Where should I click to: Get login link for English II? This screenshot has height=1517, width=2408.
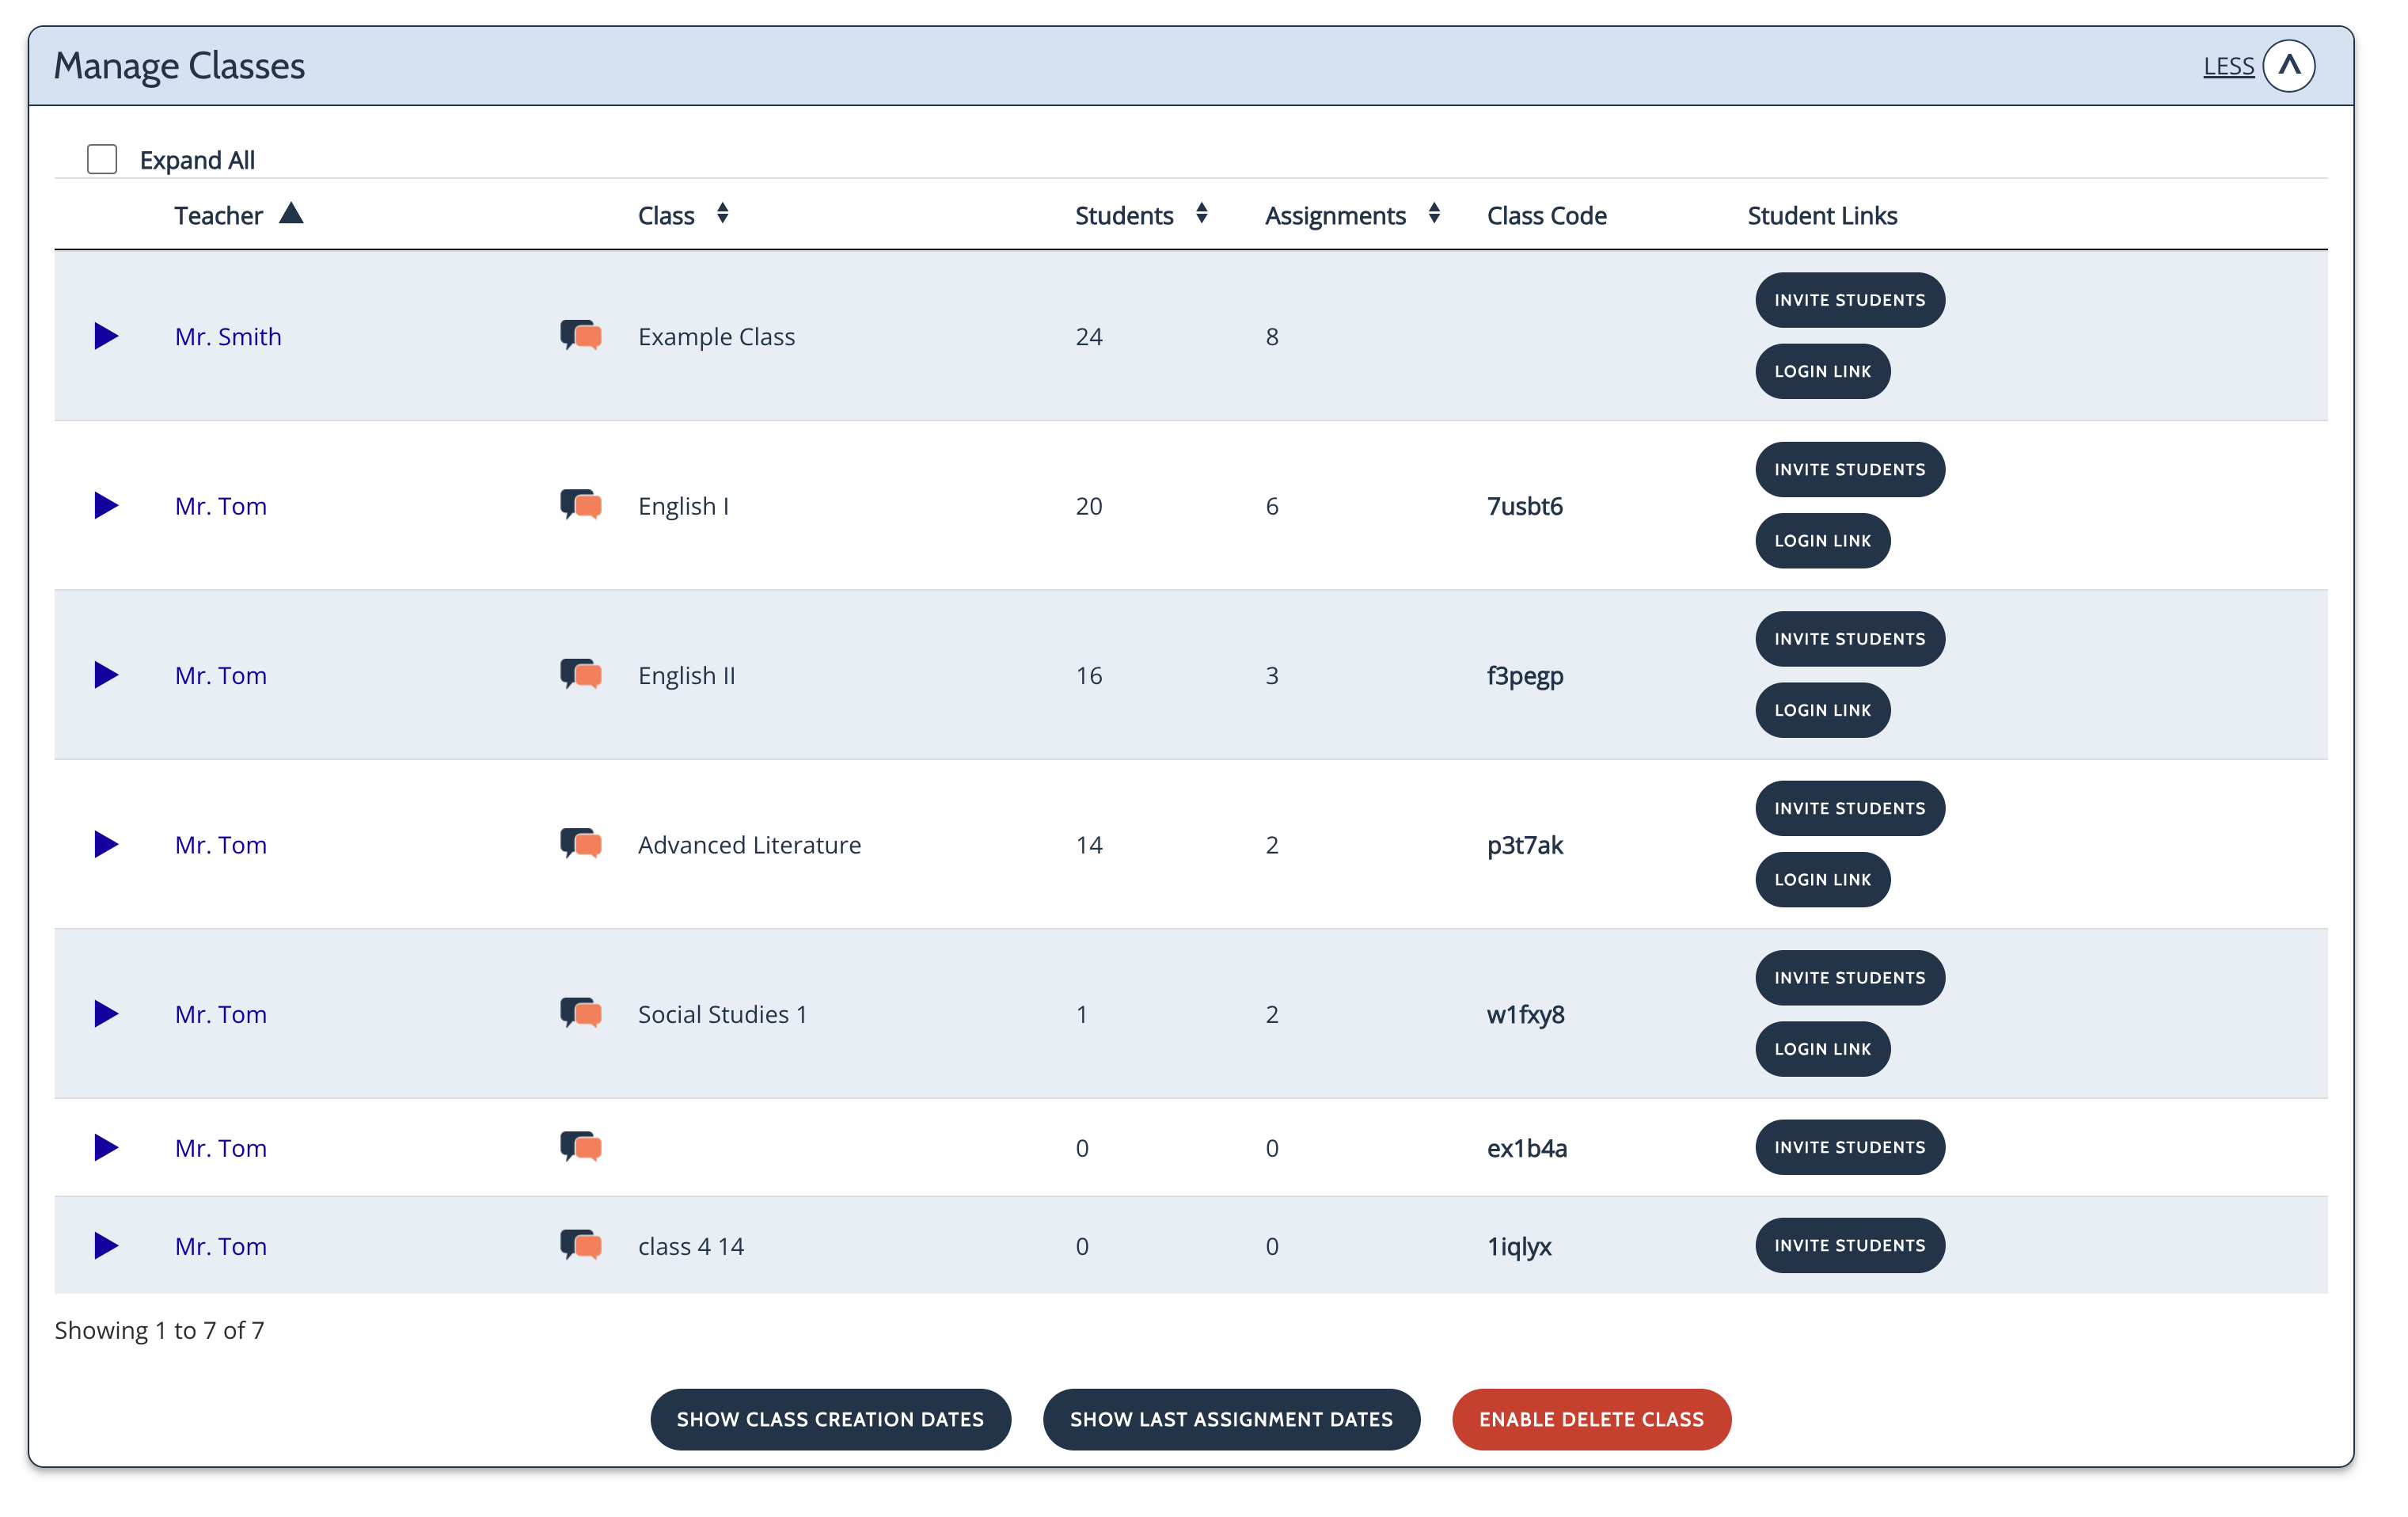(x=1822, y=710)
